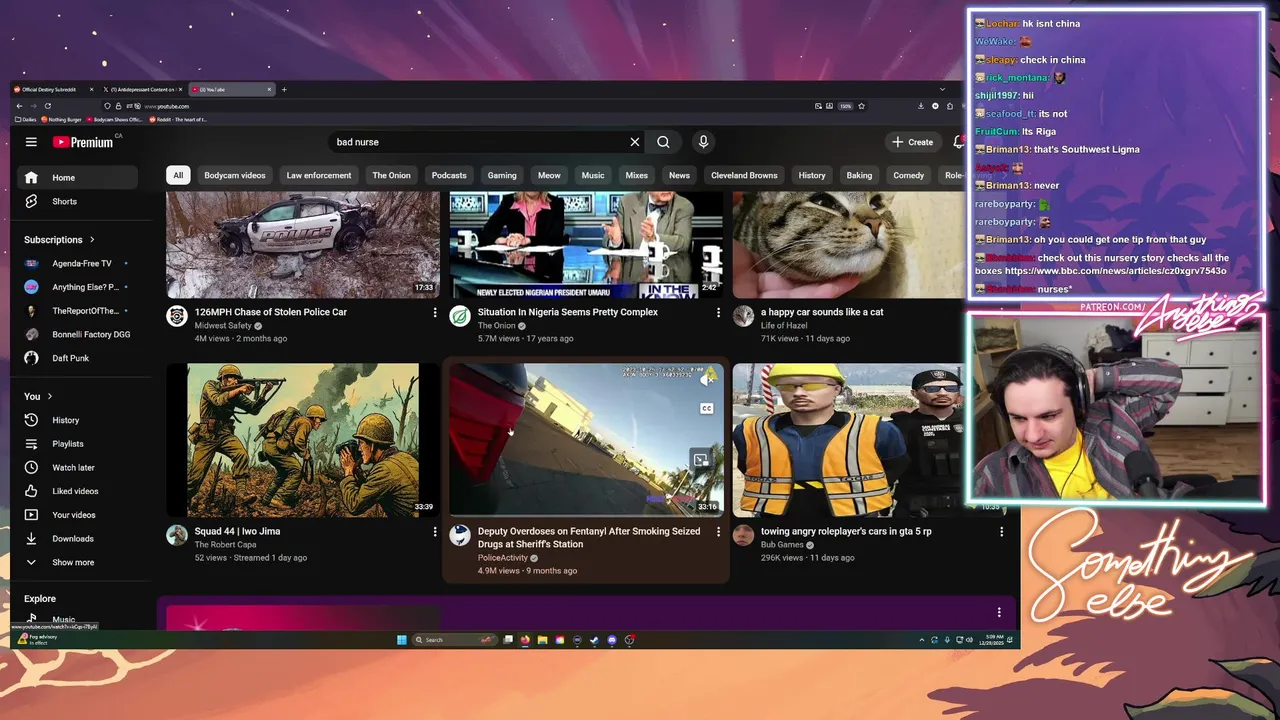Toggle mute on the Deputy Overdoses preview
This screenshot has height=720, width=1280.
[x=708, y=378]
